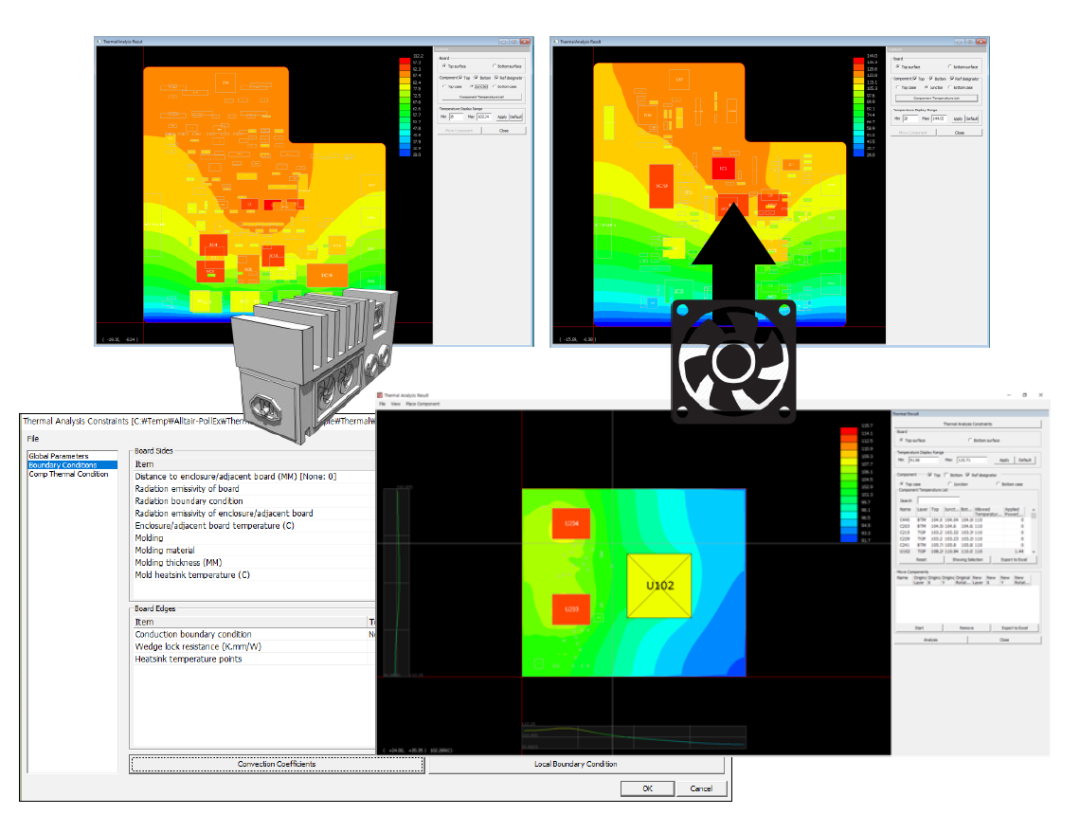Click Close button beside the Analysis button
Viewport: 1080px width, 815px height.
click(1005, 640)
